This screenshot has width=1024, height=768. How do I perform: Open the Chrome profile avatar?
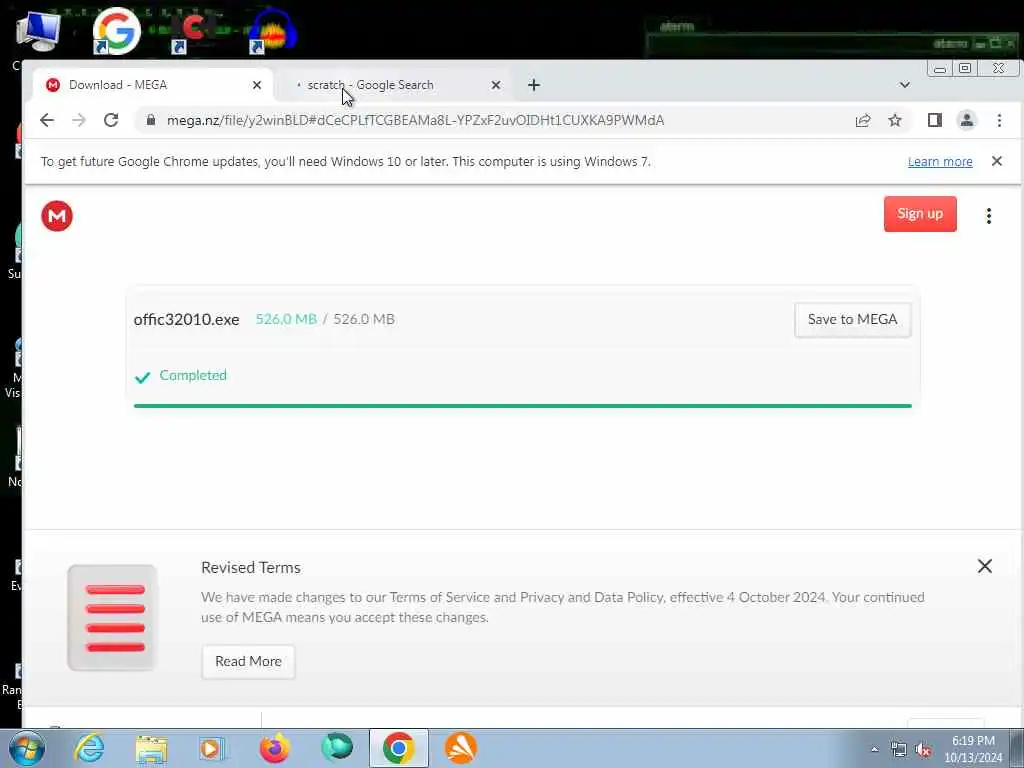(x=967, y=120)
